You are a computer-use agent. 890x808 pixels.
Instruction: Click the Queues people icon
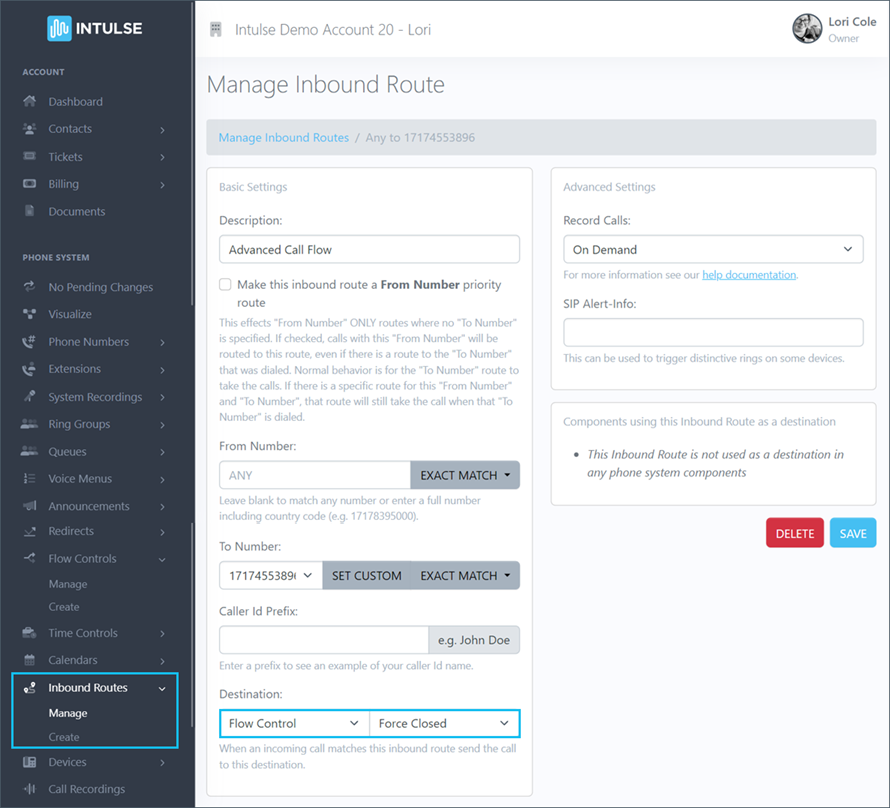coord(30,451)
